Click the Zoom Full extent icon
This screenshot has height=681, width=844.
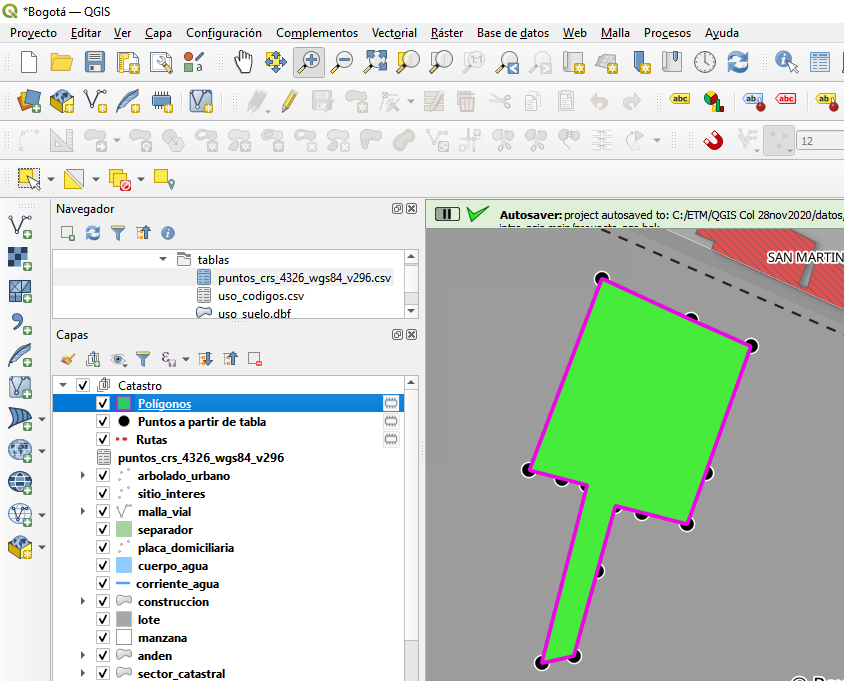coord(375,62)
